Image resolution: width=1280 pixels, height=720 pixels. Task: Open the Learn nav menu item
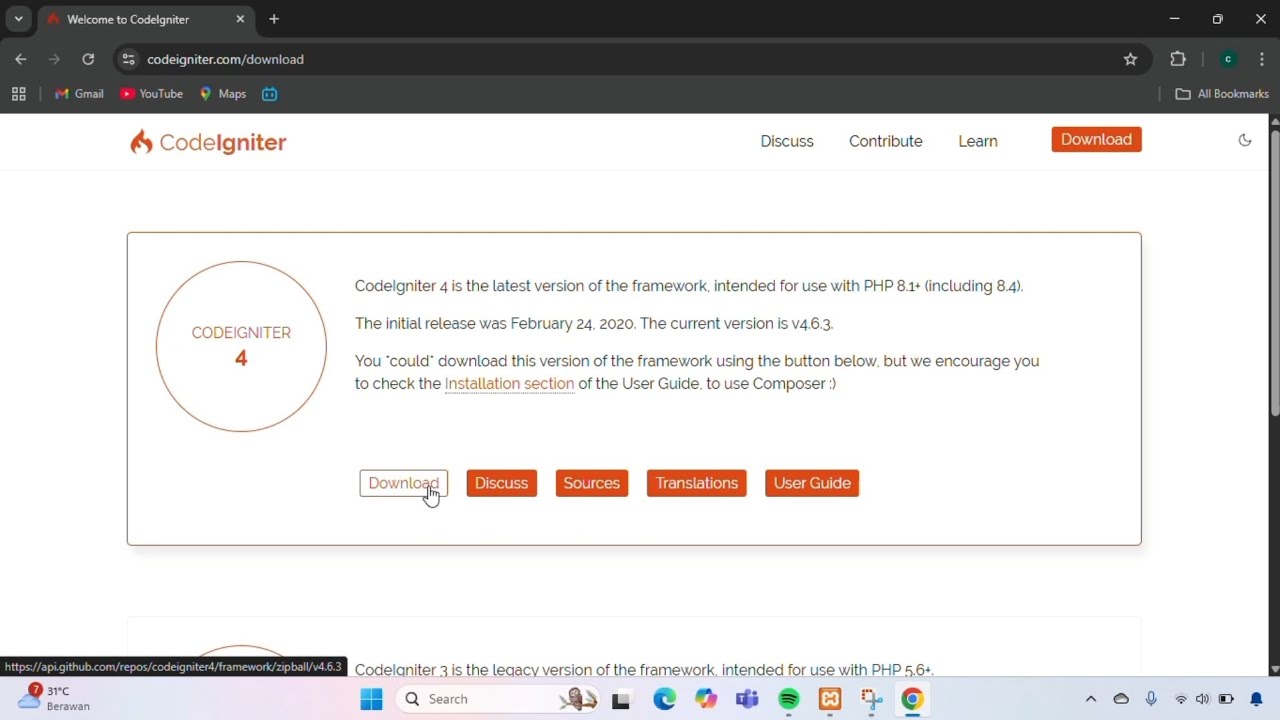[x=978, y=141]
